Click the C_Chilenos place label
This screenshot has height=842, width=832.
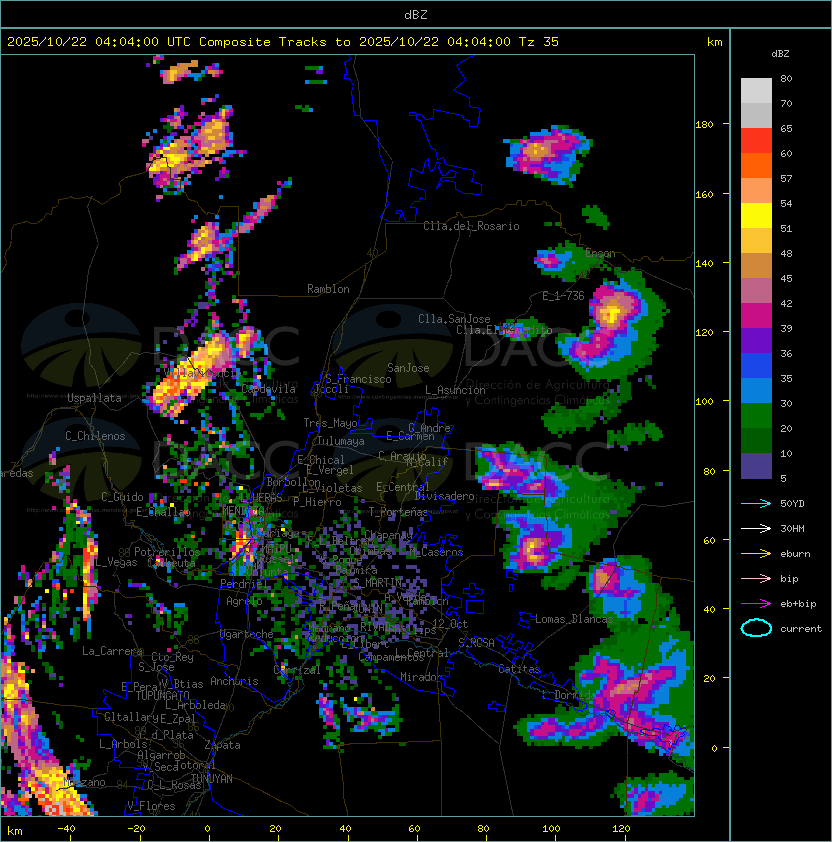pos(95,437)
